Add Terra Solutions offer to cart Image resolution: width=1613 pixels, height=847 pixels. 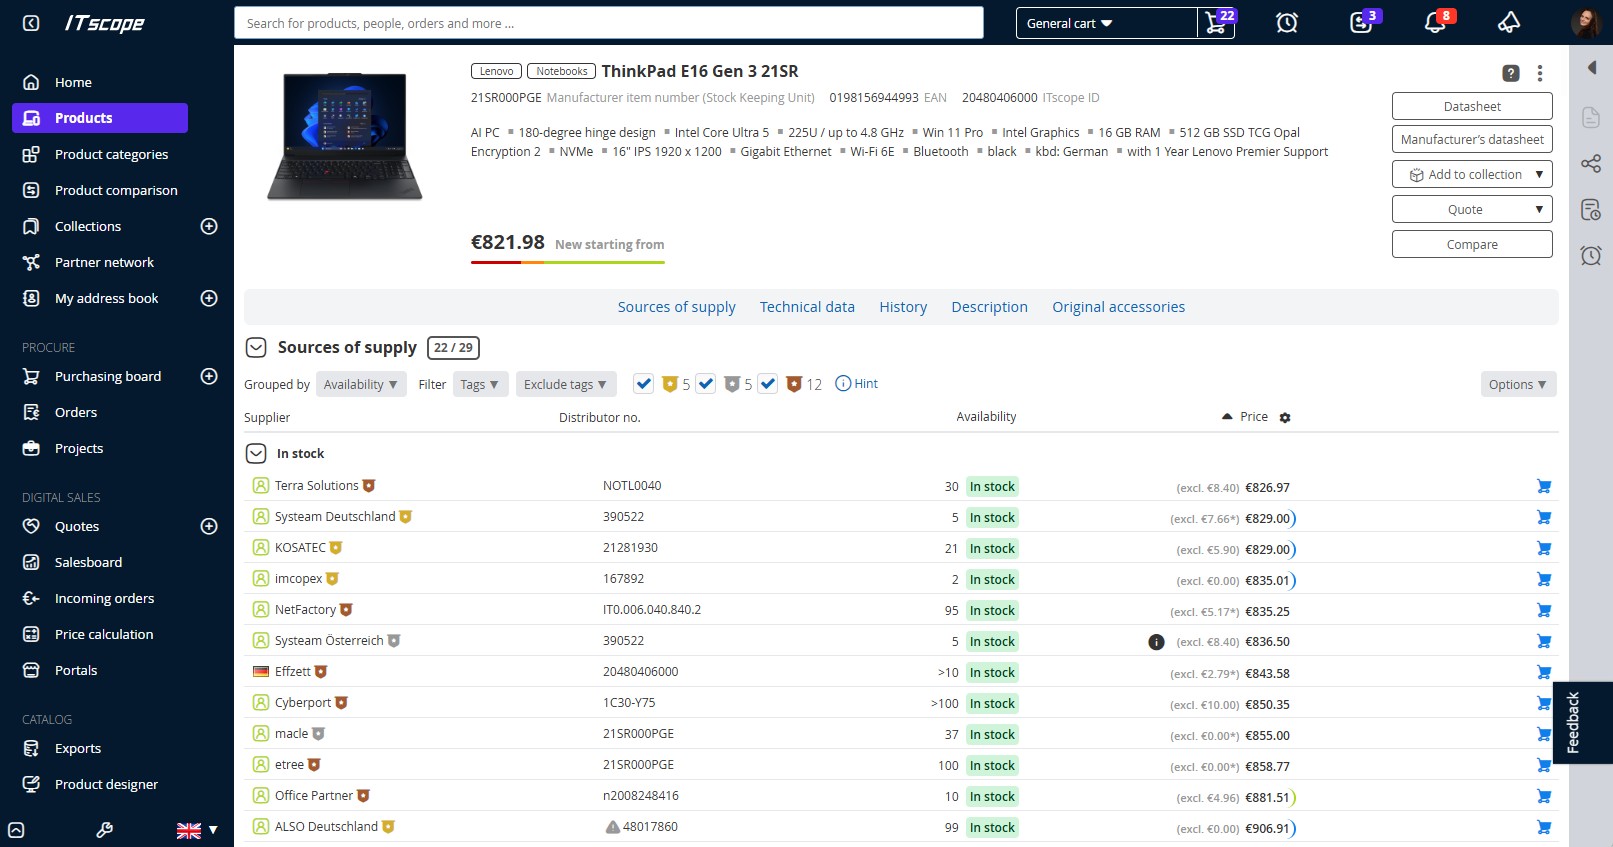coord(1543,487)
